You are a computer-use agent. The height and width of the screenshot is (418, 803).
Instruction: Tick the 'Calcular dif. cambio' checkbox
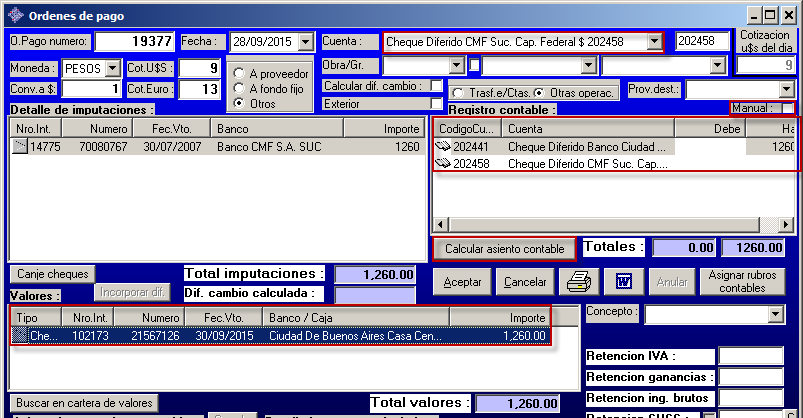[436, 86]
